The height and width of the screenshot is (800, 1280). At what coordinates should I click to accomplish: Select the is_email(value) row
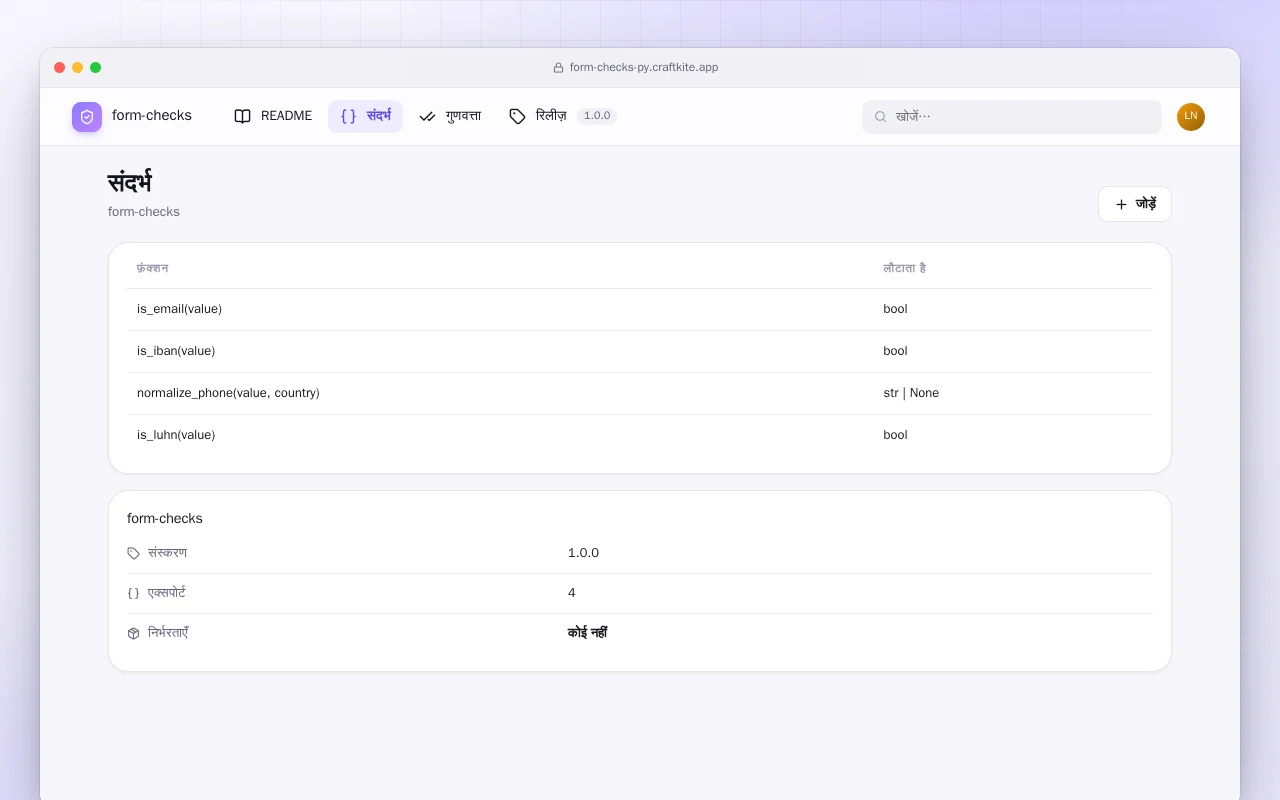pos(640,309)
